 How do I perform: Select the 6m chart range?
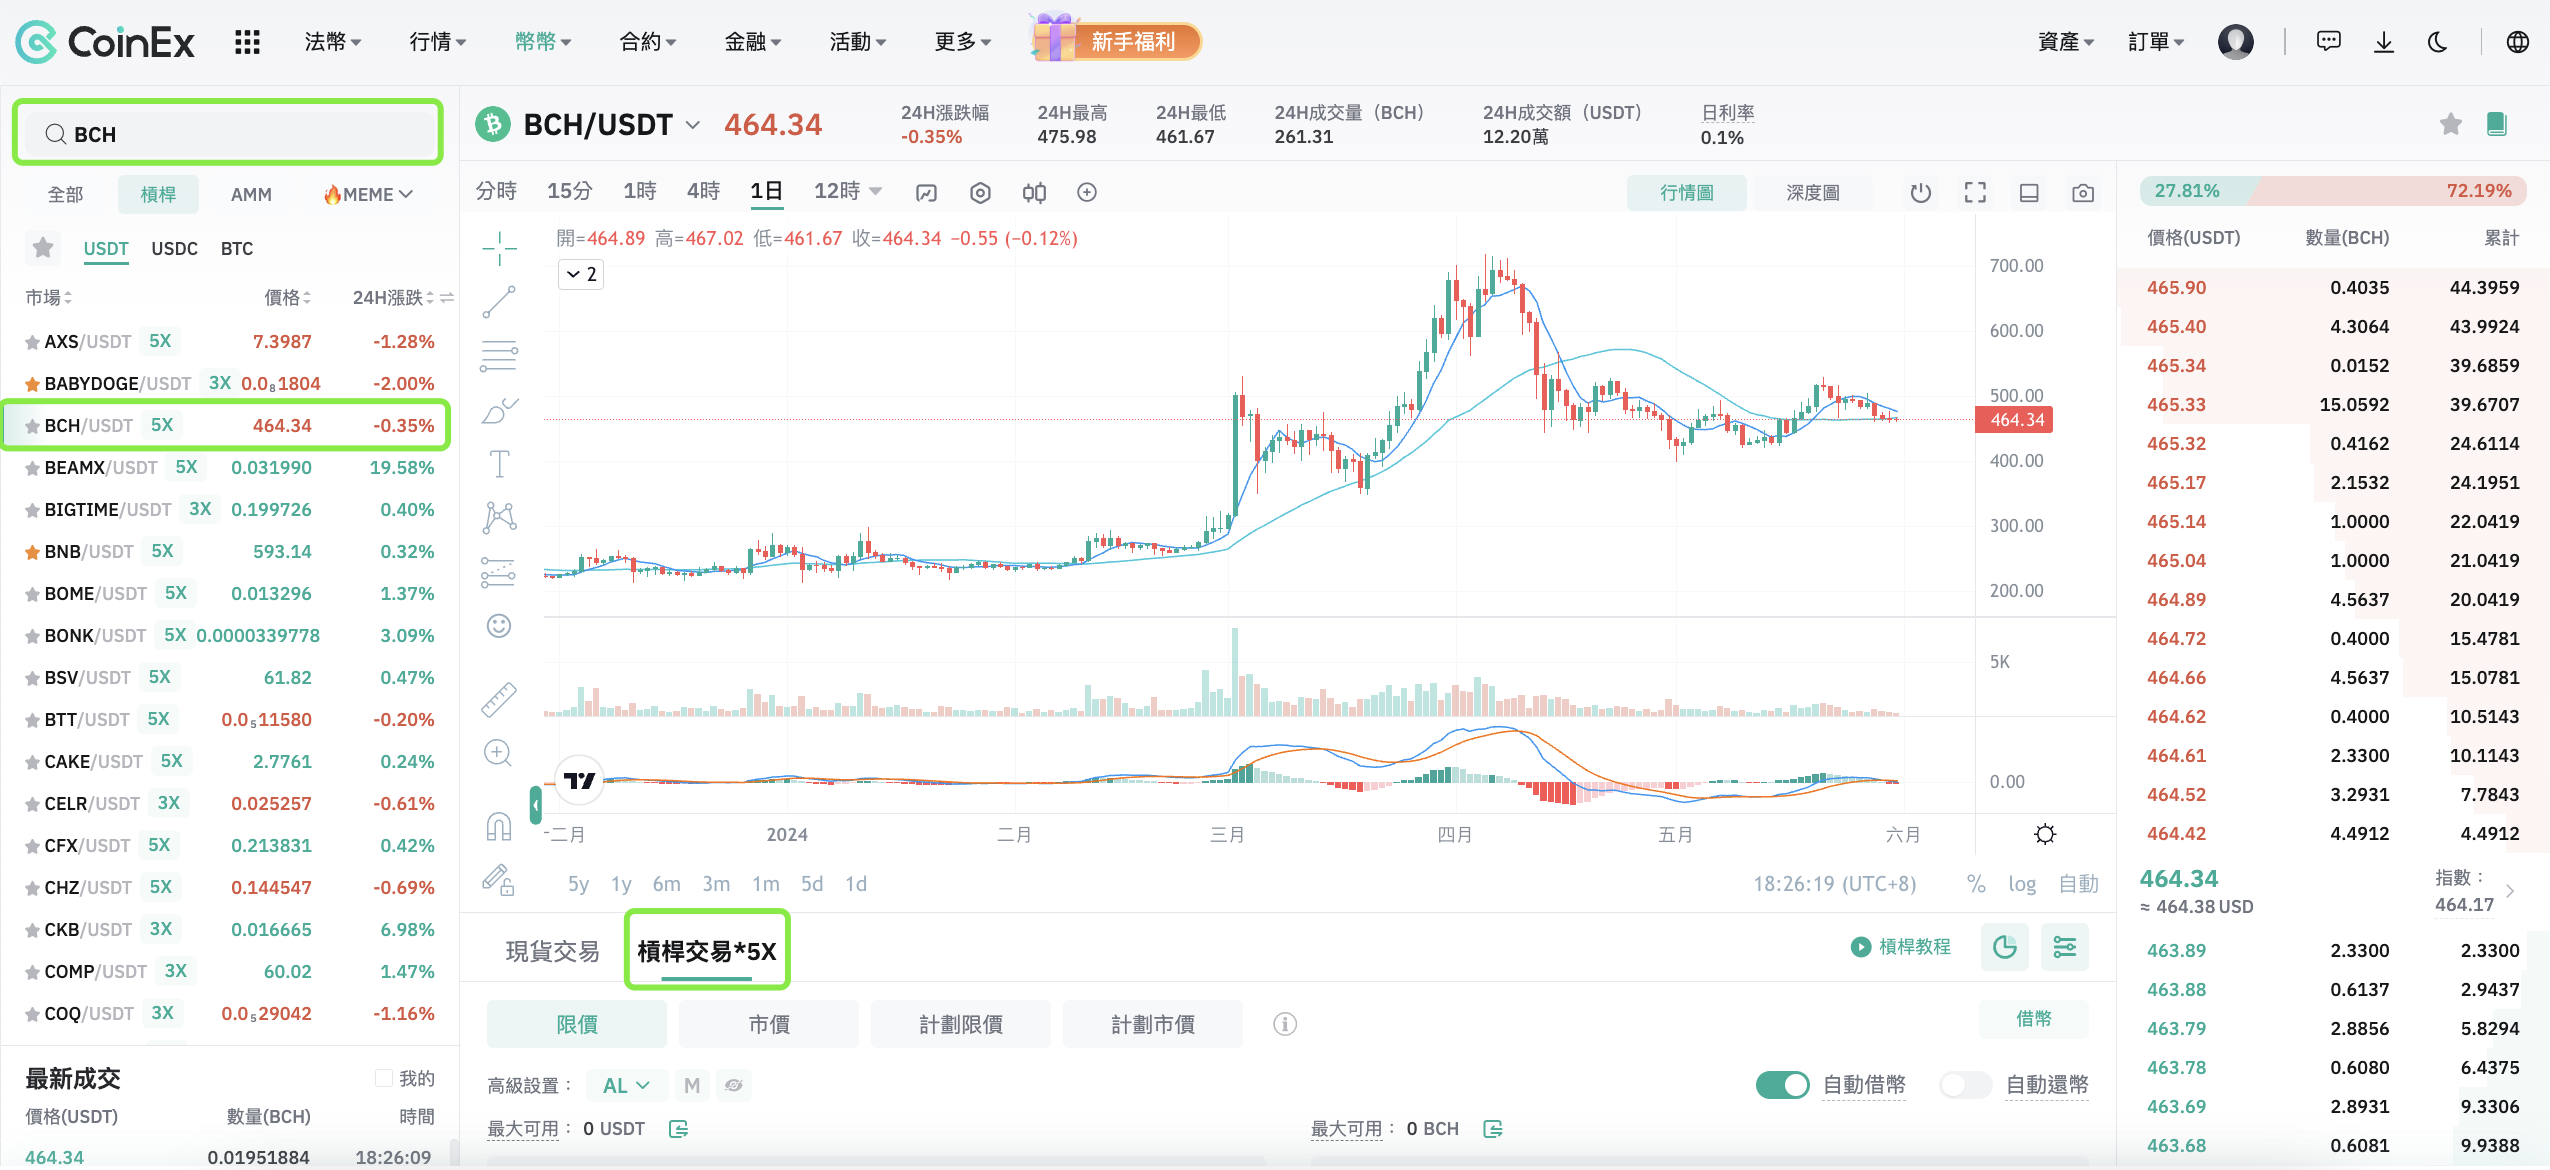point(666,884)
